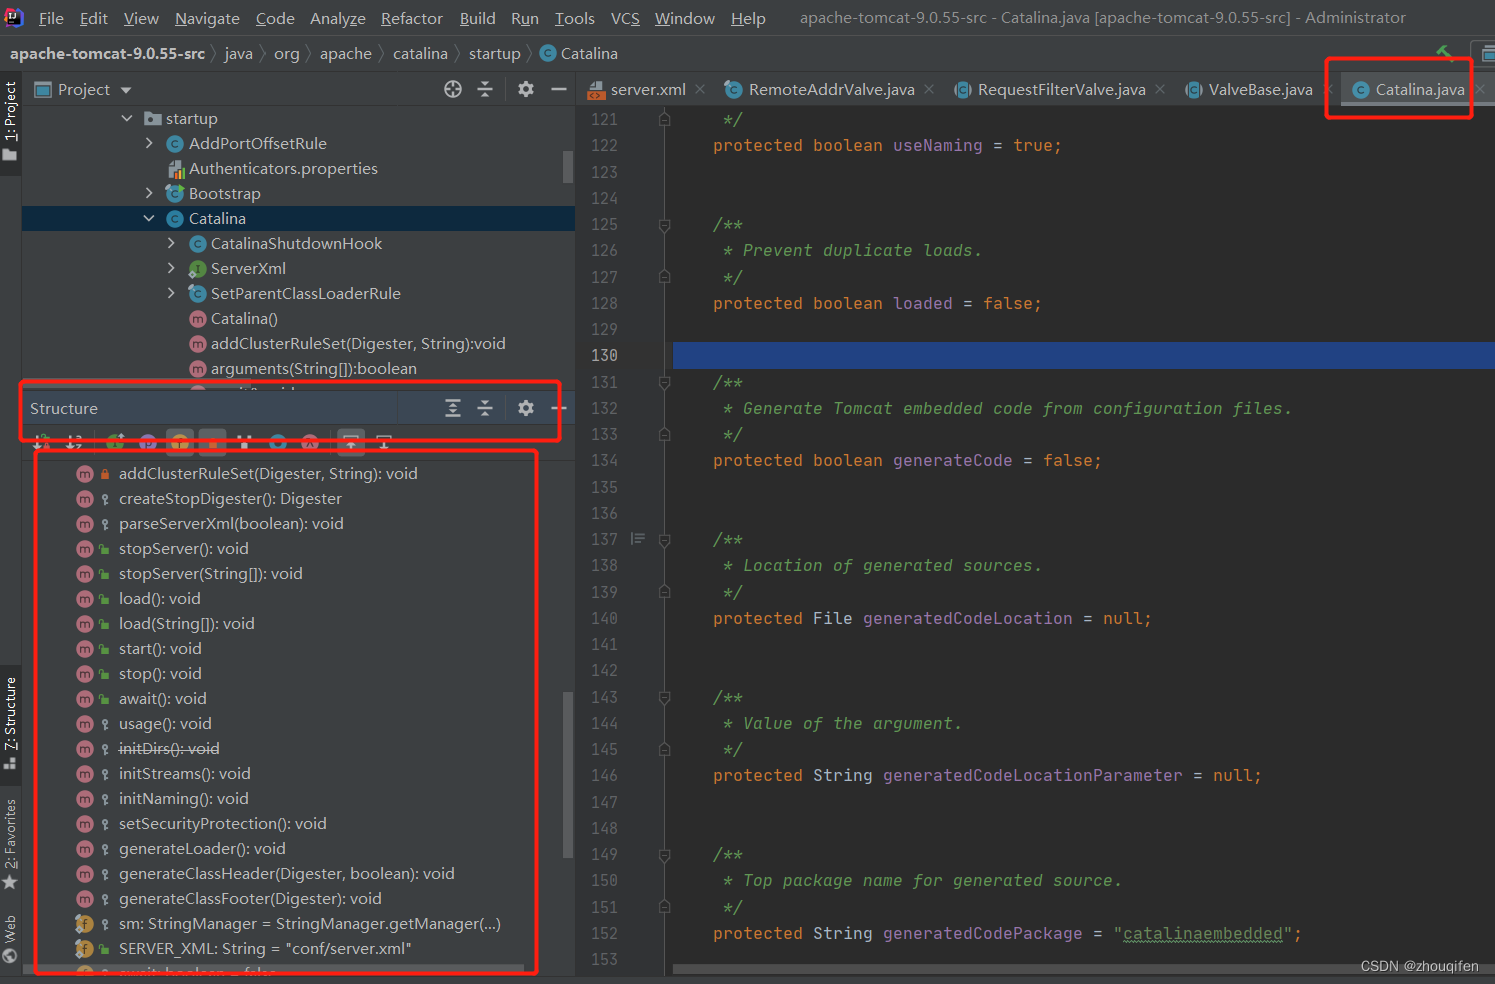Open Project panel settings gear
This screenshot has width=1495, height=984.
[526, 89]
